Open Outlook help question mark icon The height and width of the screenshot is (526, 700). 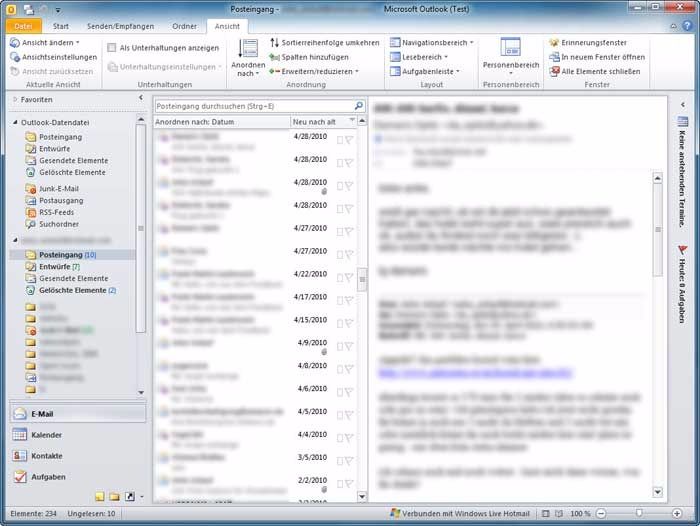pyautogui.click(x=687, y=26)
